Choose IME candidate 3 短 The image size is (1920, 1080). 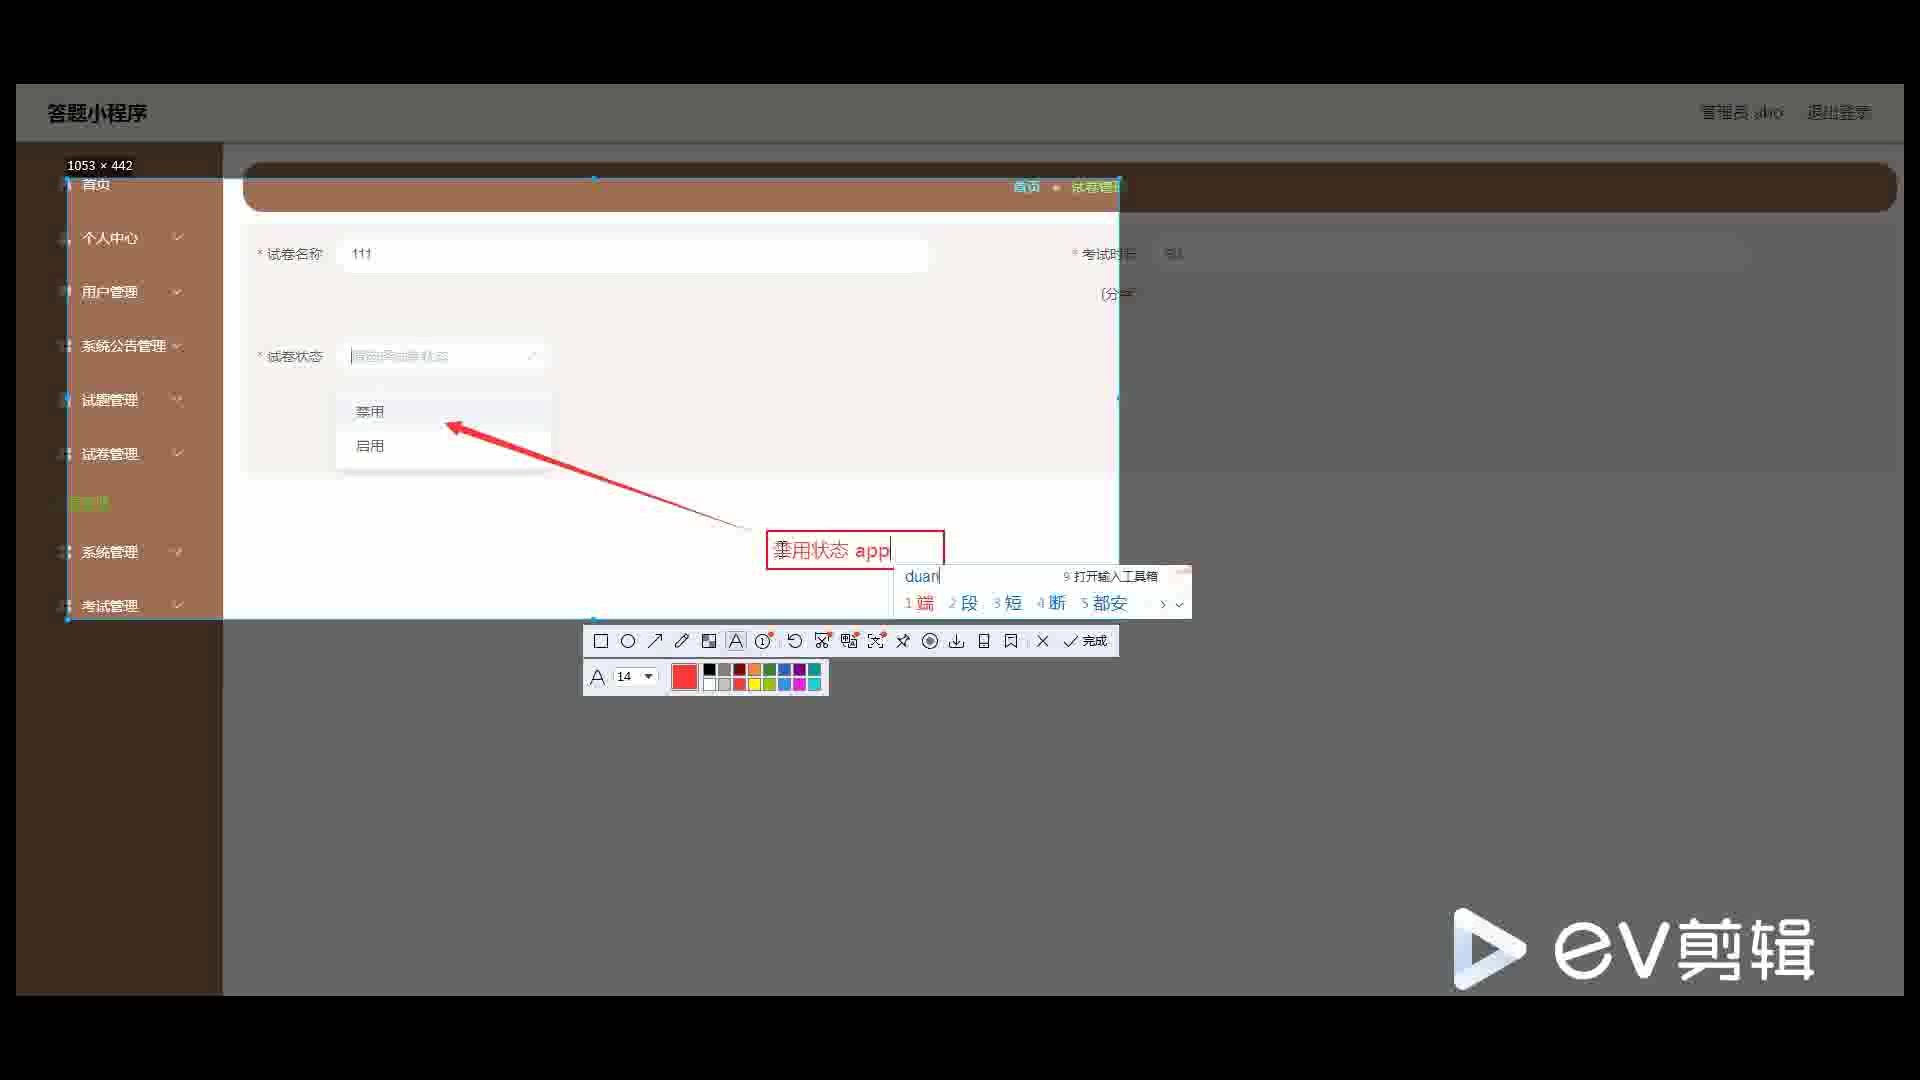tap(1007, 603)
